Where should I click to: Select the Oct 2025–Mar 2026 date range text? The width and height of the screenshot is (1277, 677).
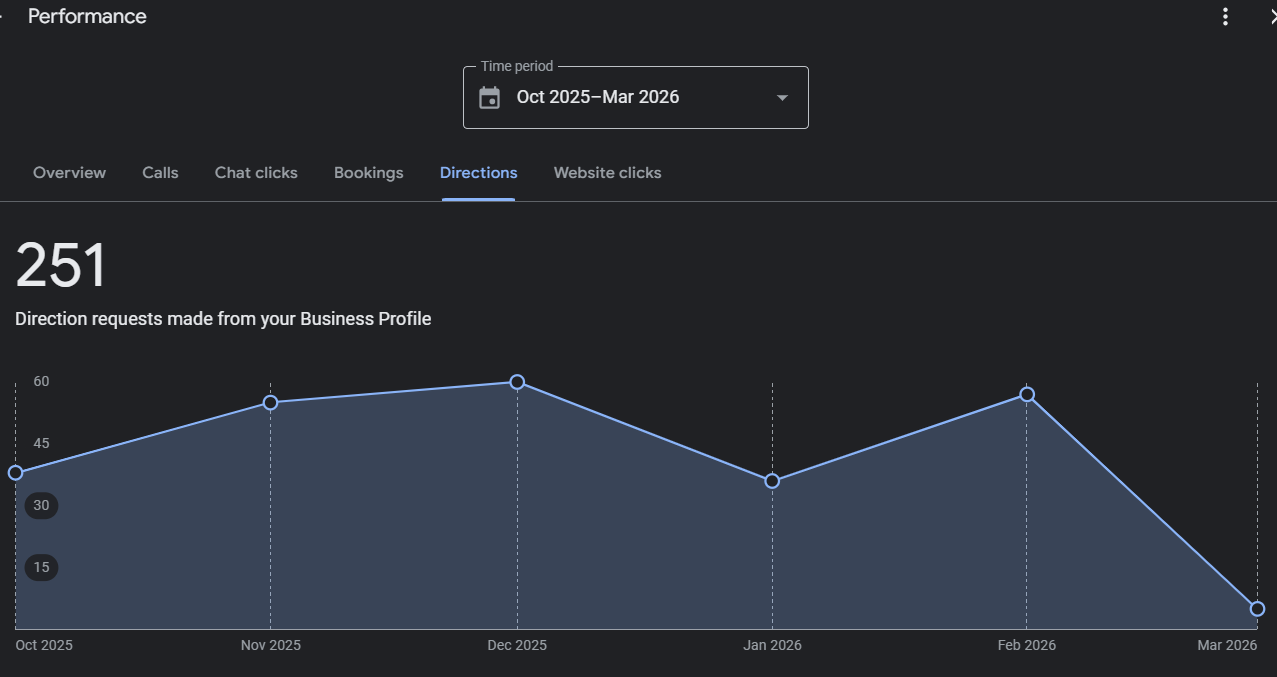pyautogui.click(x=597, y=97)
